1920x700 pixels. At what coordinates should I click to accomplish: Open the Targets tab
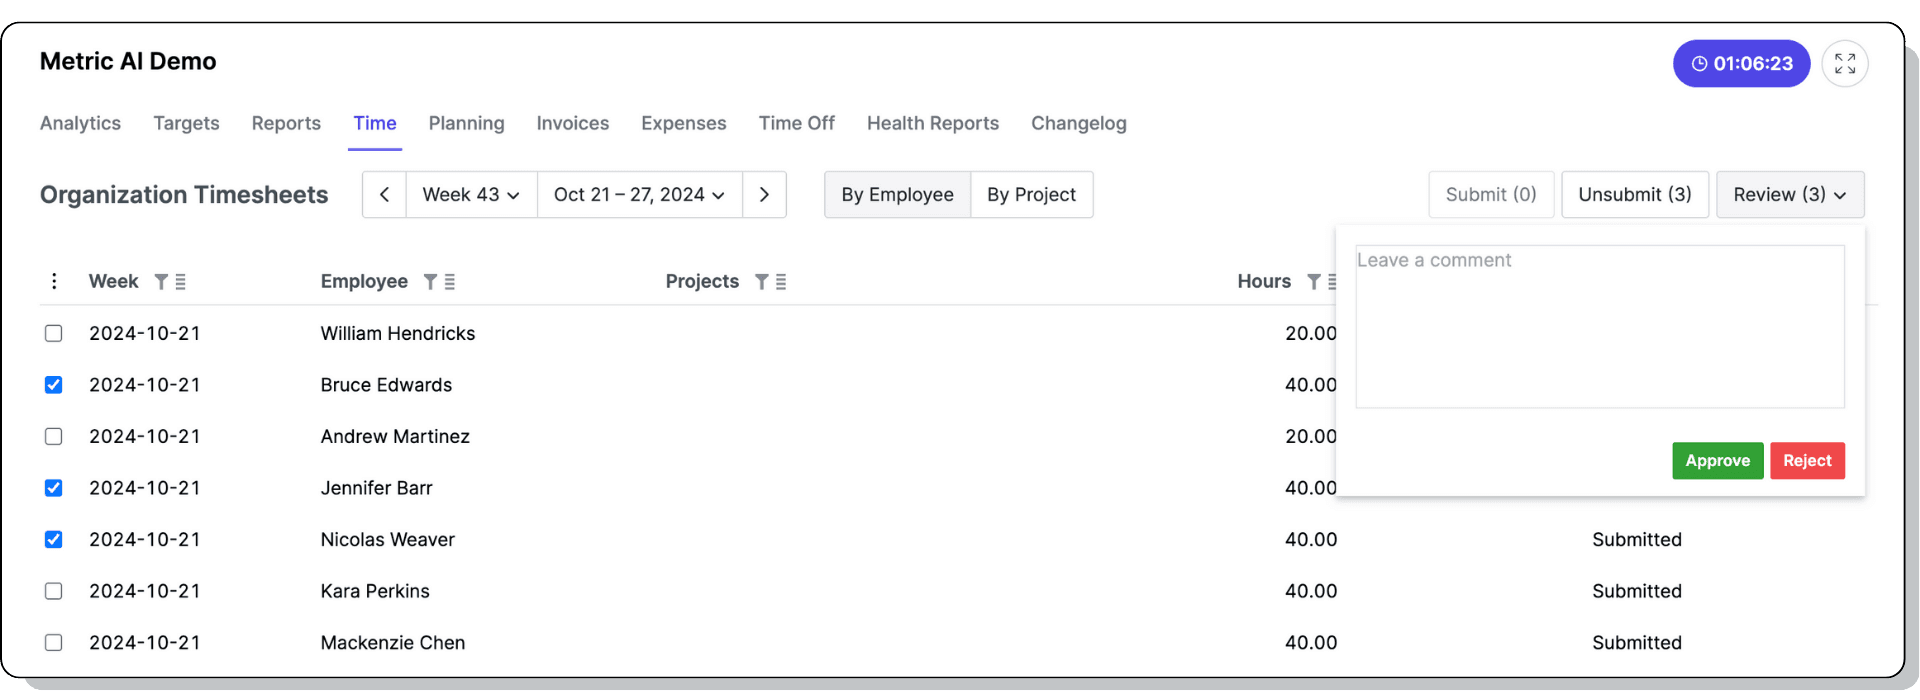tap(186, 123)
